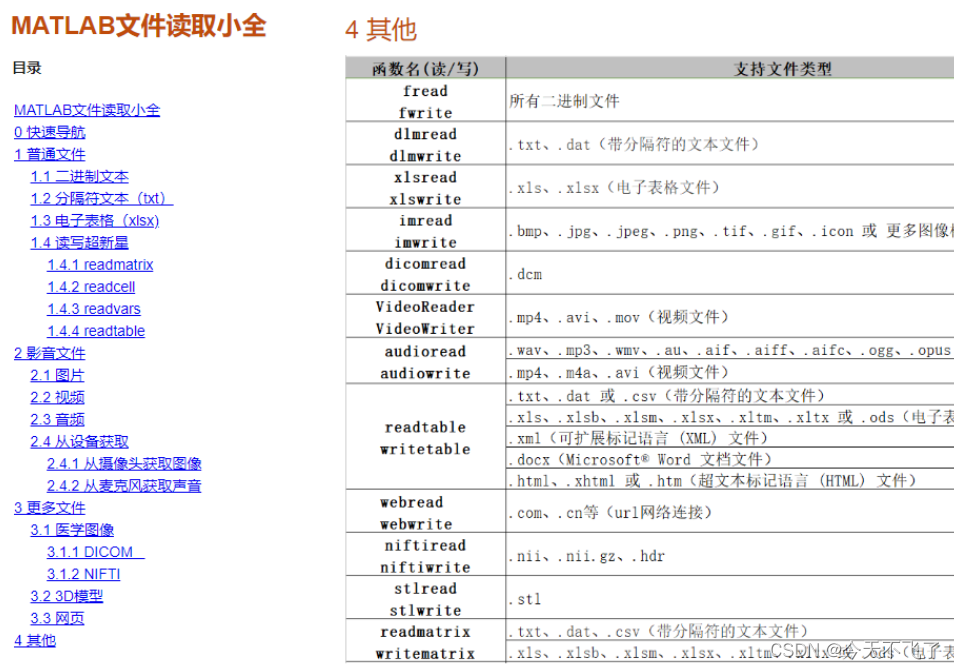
Task: Select the webwrite function name
Action: coord(416,524)
